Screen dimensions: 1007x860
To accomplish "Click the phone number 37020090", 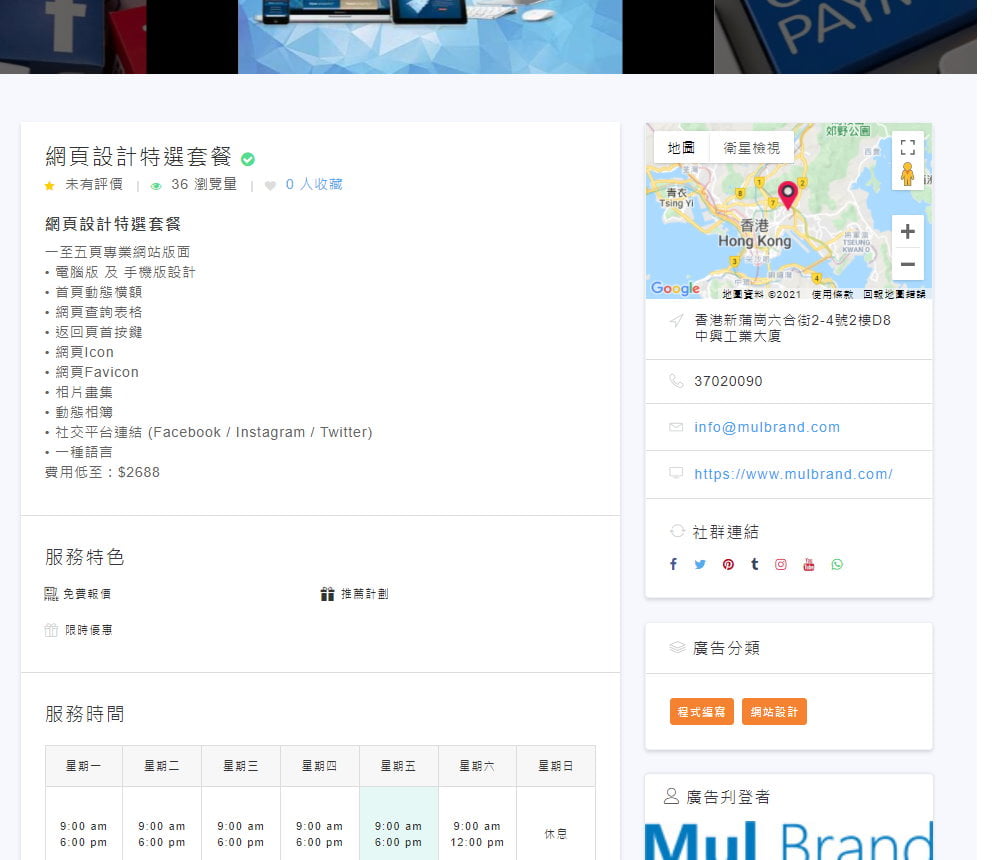I will [x=728, y=382].
